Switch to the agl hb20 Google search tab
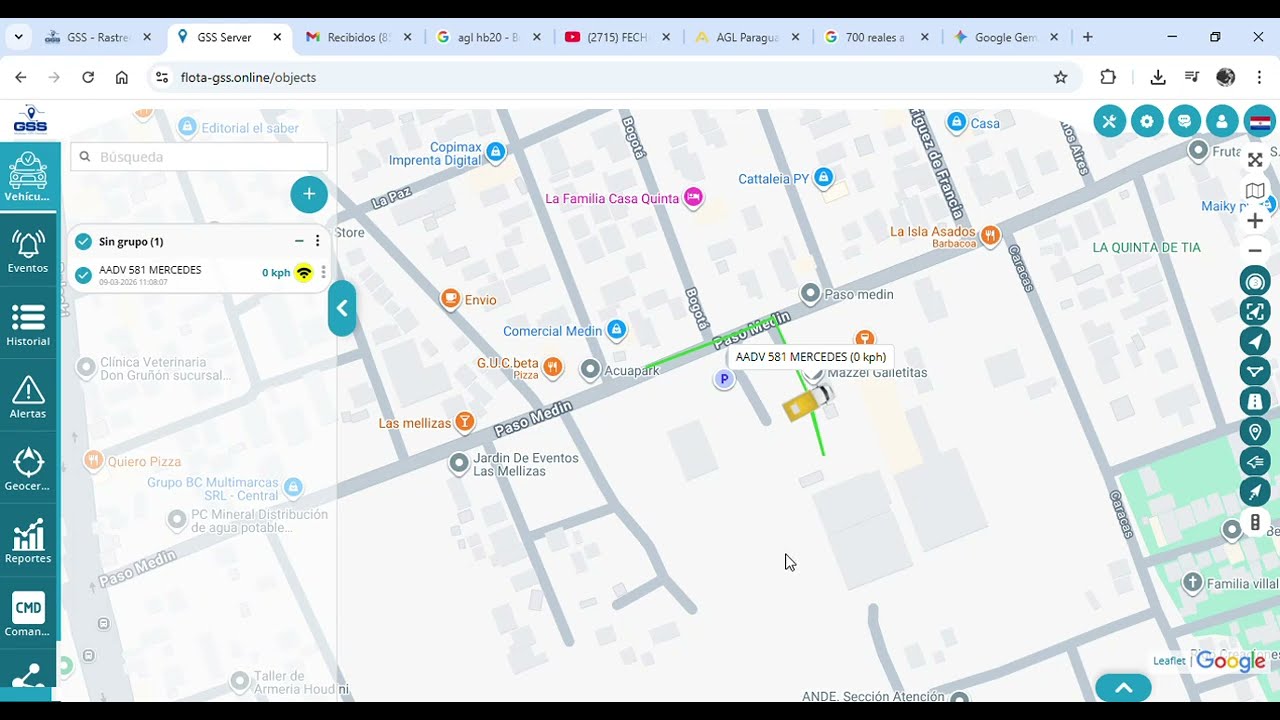Viewport: 1280px width, 720px height. (x=488, y=37)
